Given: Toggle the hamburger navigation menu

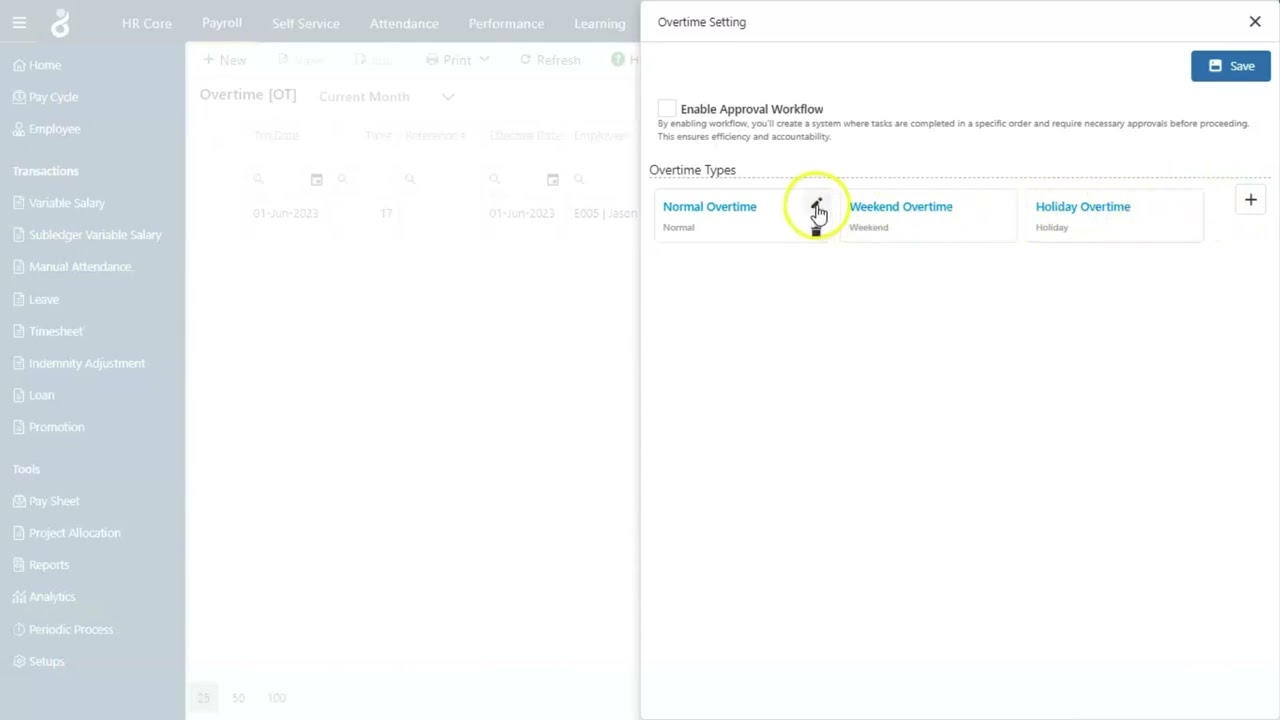Looking at the screenshot, I should 19,22.
